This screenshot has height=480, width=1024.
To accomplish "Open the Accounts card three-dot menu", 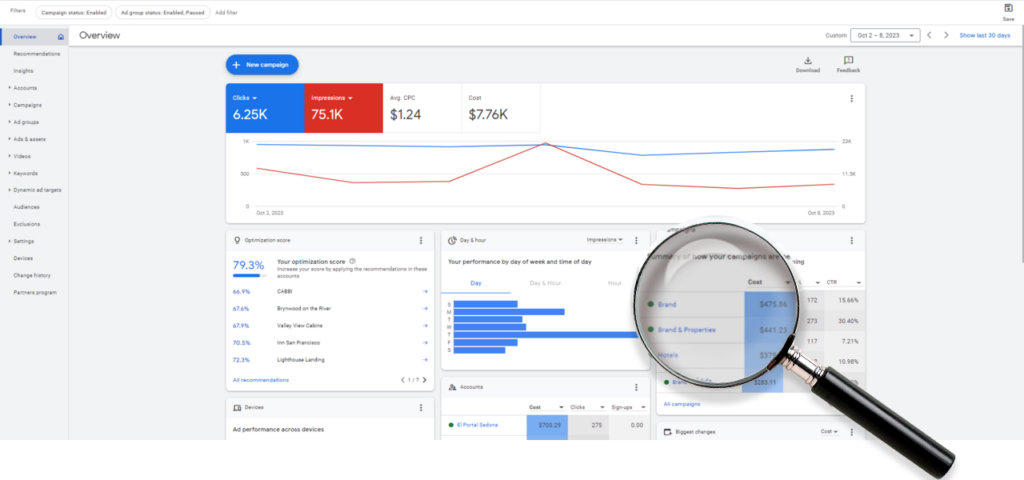I will point(636,387).
